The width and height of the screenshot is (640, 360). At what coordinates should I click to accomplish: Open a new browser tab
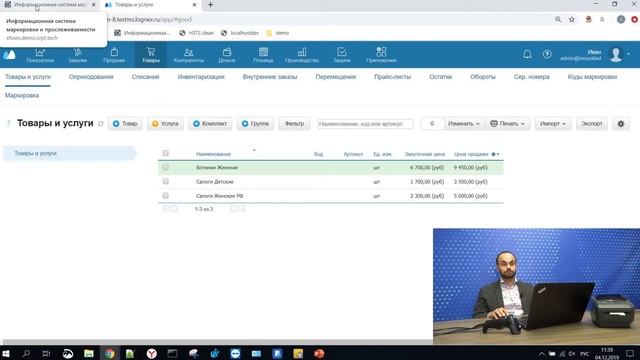tap(210, 5)
